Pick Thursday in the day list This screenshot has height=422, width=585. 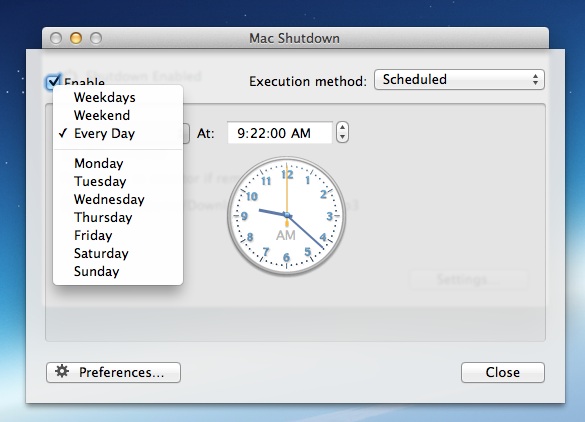point(118,217)
